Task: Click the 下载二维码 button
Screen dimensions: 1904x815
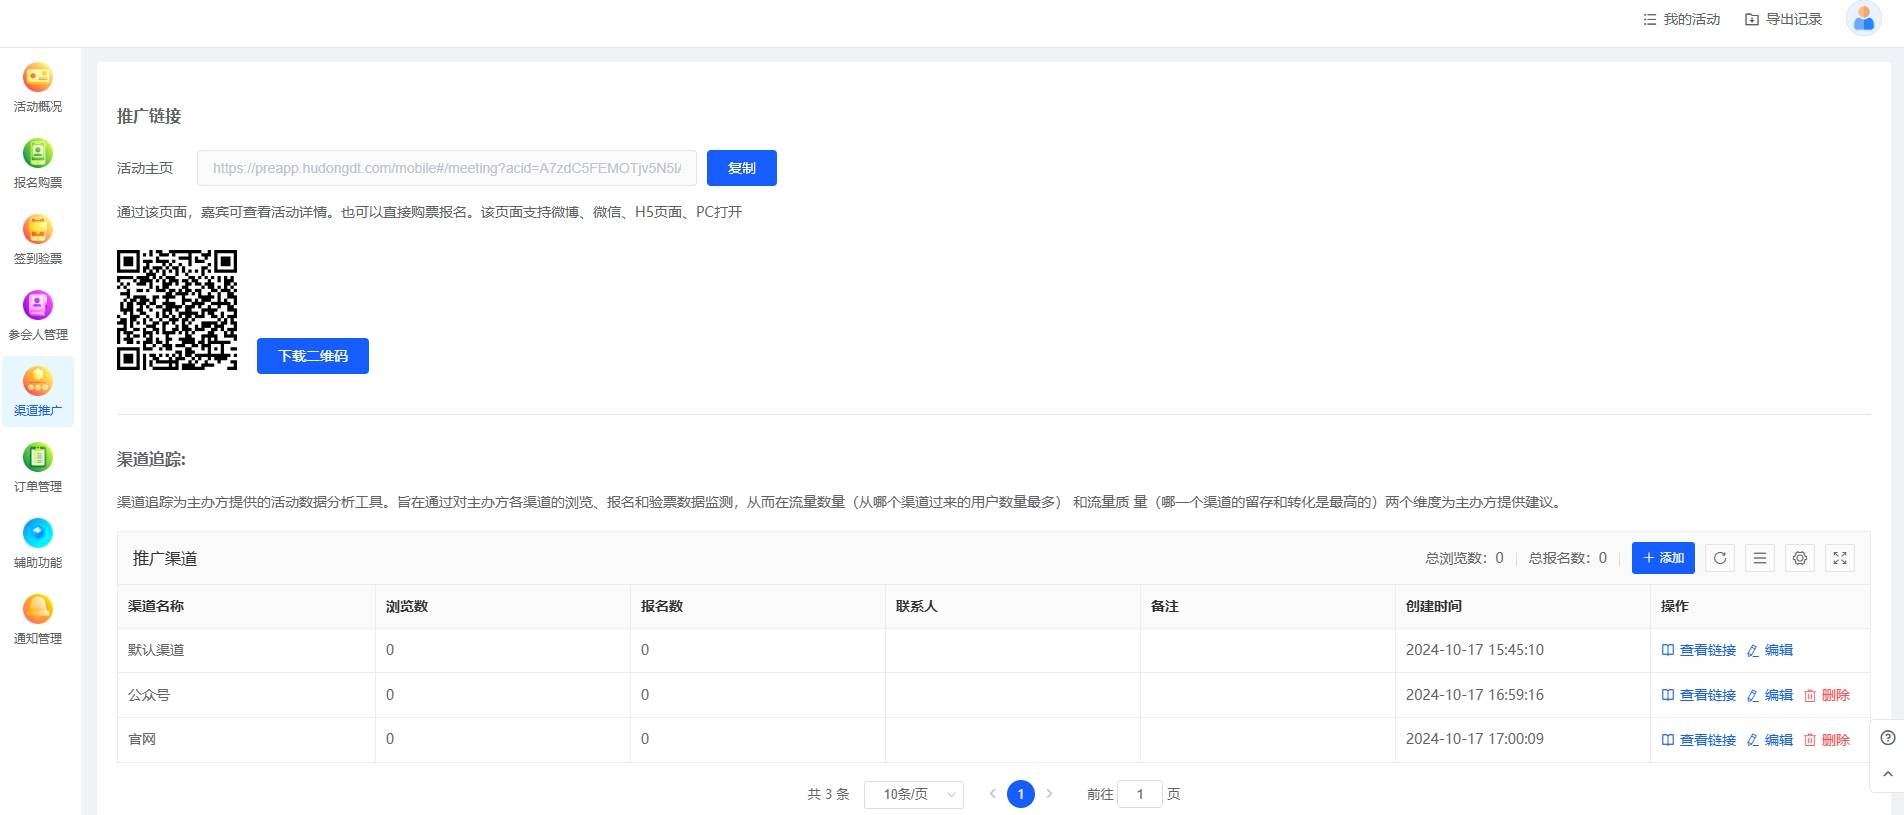Action: 313,356
